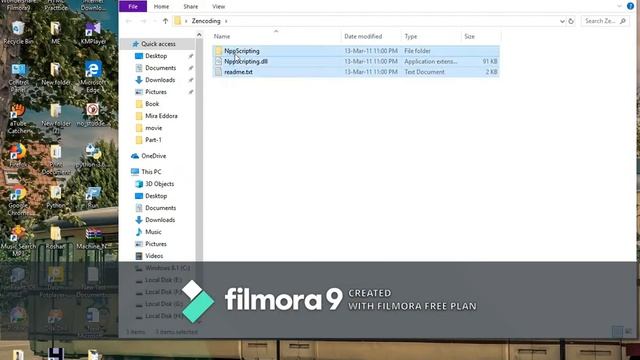640x360 pixels.
Task: Open OneDrive in navigation pane
Action: pos(153,156)
